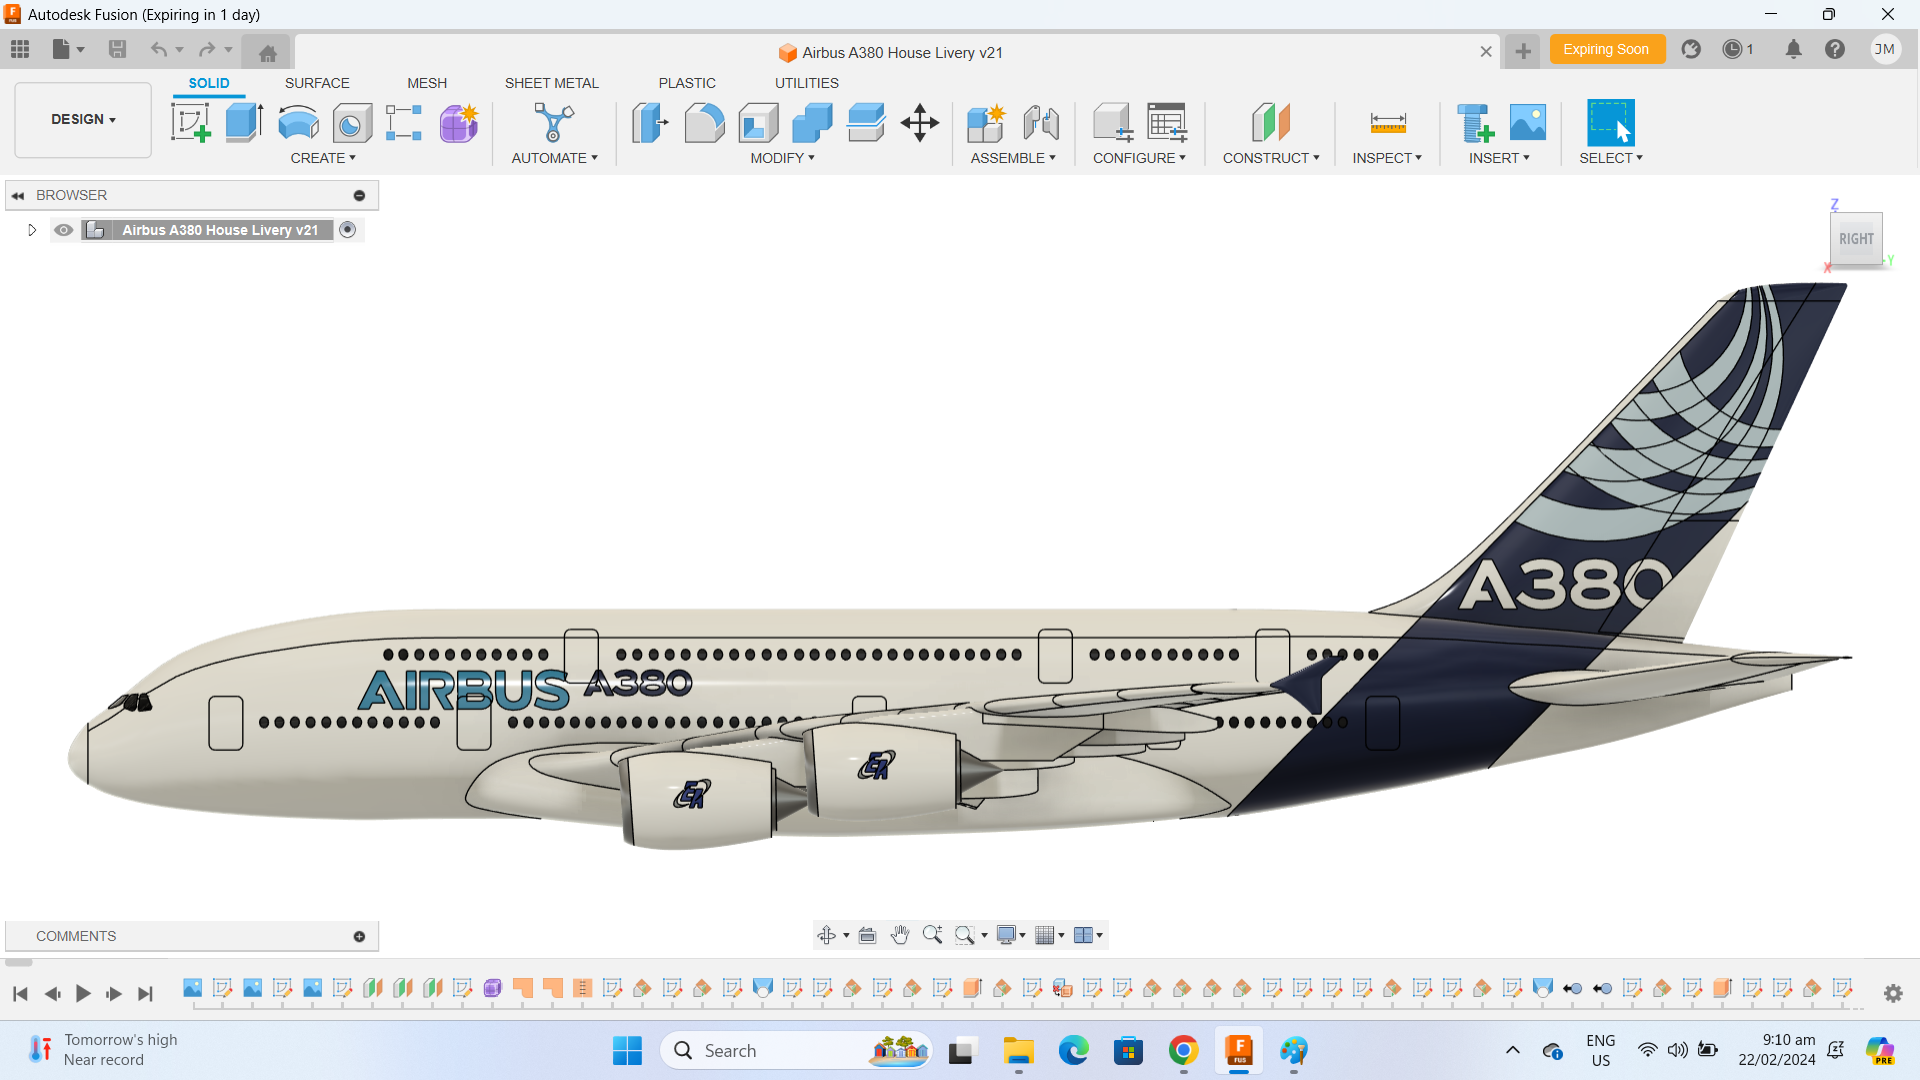Switch to the SURFACE tab

pos(317,83)
